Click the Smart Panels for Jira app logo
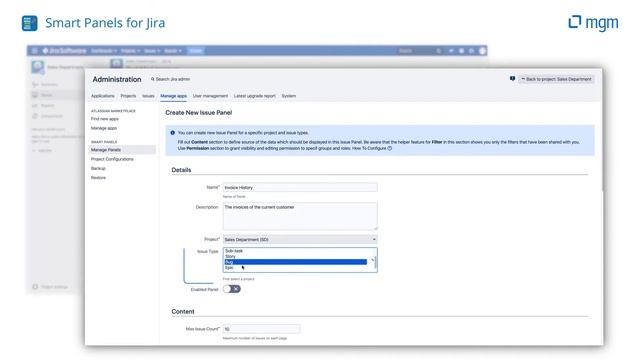The width and height of the screenshot is (640, 360). point(29,23)
